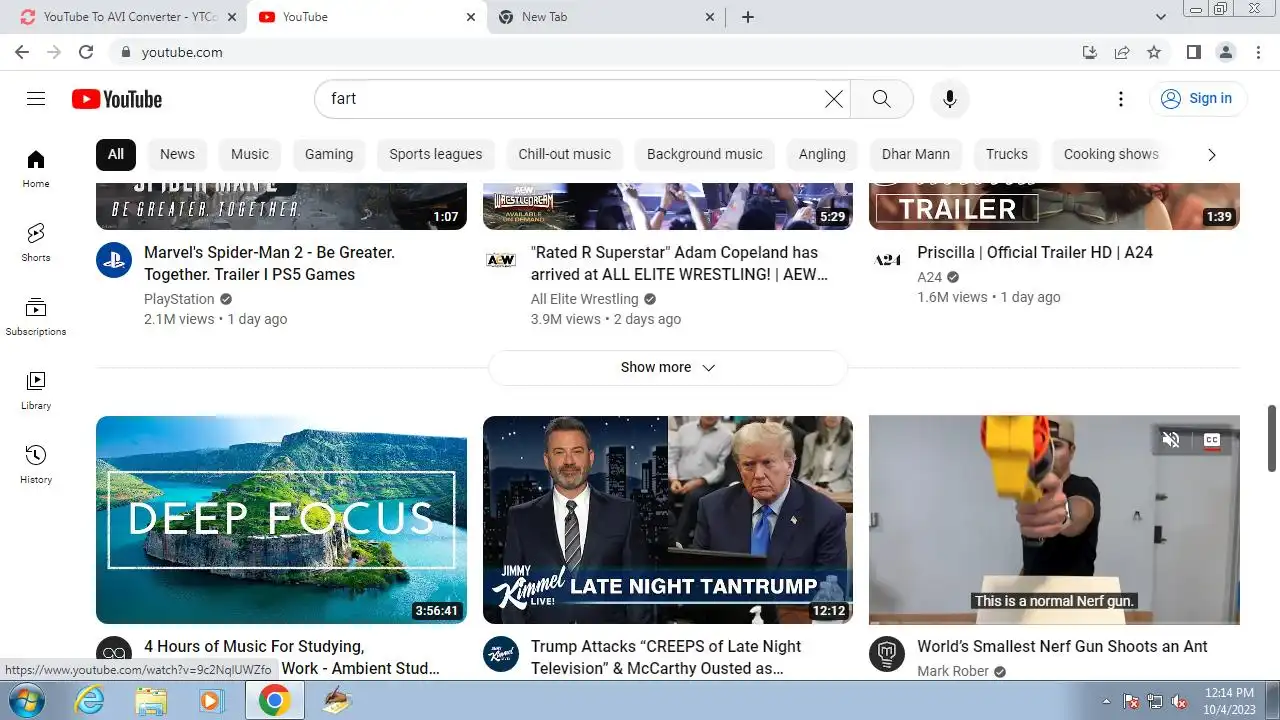1280x720 pixels.
Task: Open the browser side panel icon
Action: [x=1193, y=52]
